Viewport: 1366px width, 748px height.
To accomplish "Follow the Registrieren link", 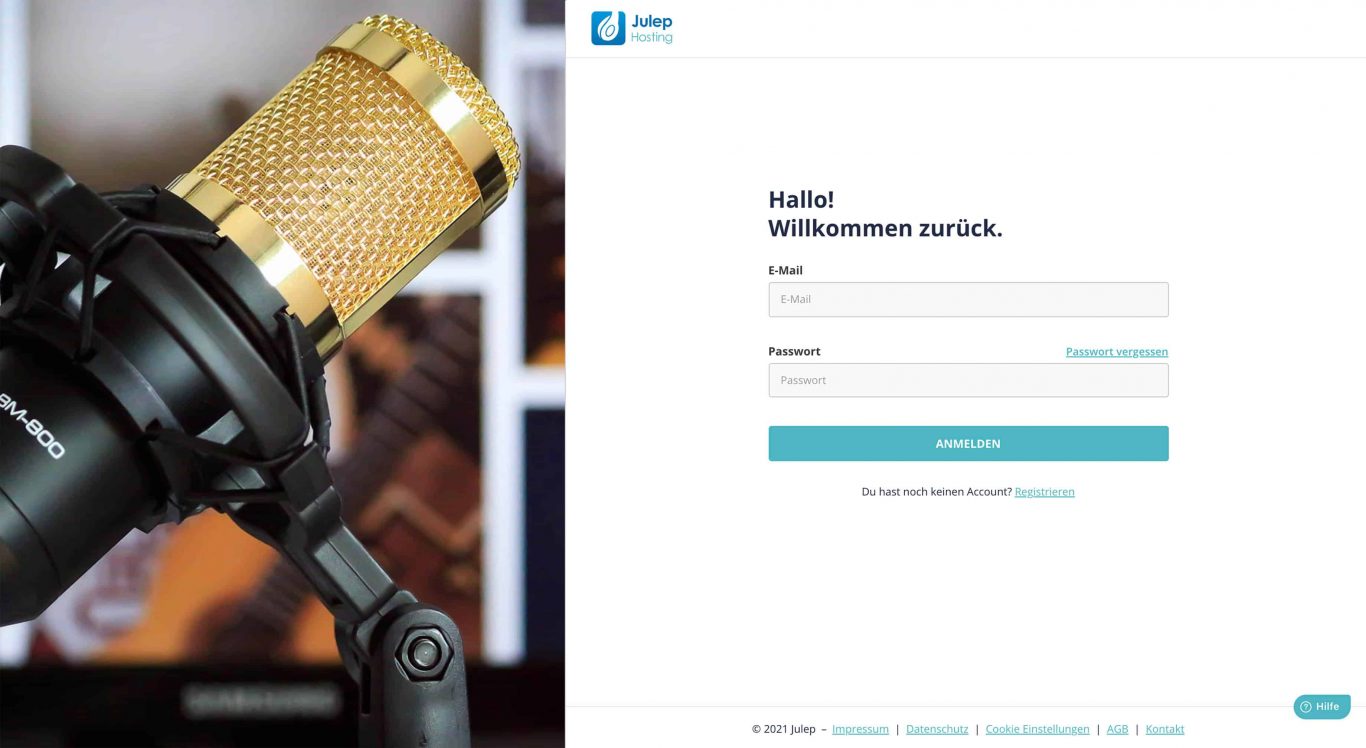I will (x=1045, y=492).
